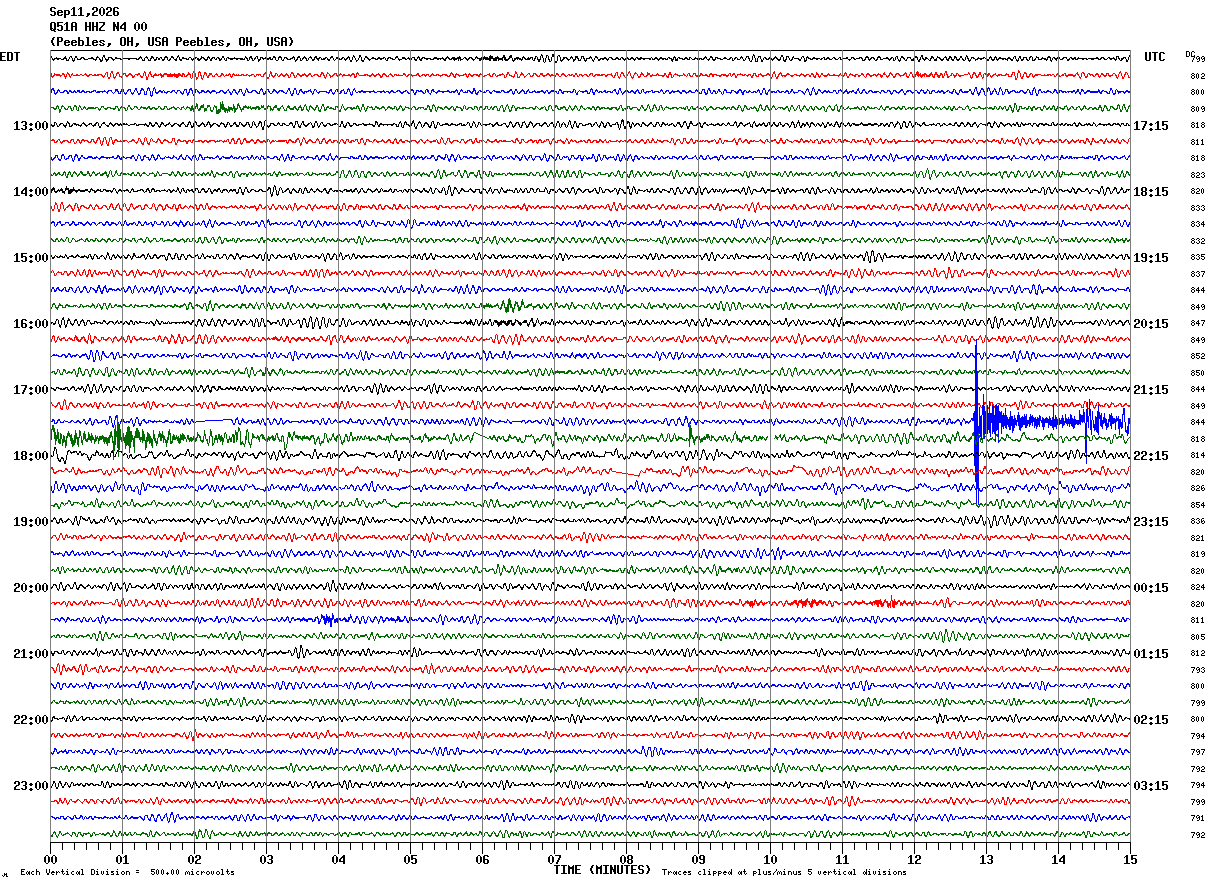1210x886 pixels.
Task: Click the 18:00 EDT row label
Action: [x=31, y=456]
